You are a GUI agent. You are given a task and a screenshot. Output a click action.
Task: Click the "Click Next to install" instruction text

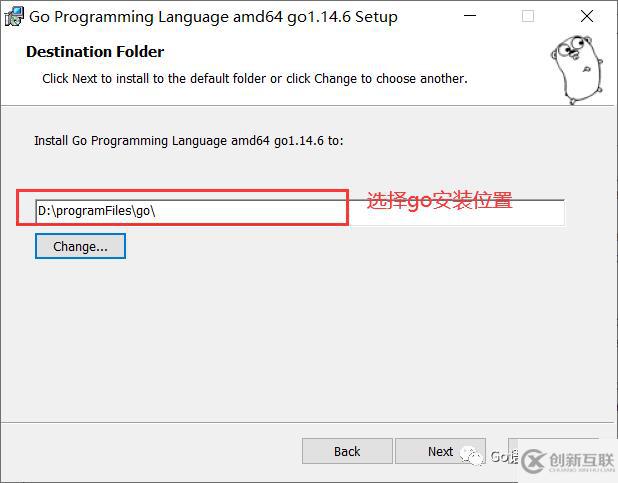pyautogui.click(x=255, y=79)
